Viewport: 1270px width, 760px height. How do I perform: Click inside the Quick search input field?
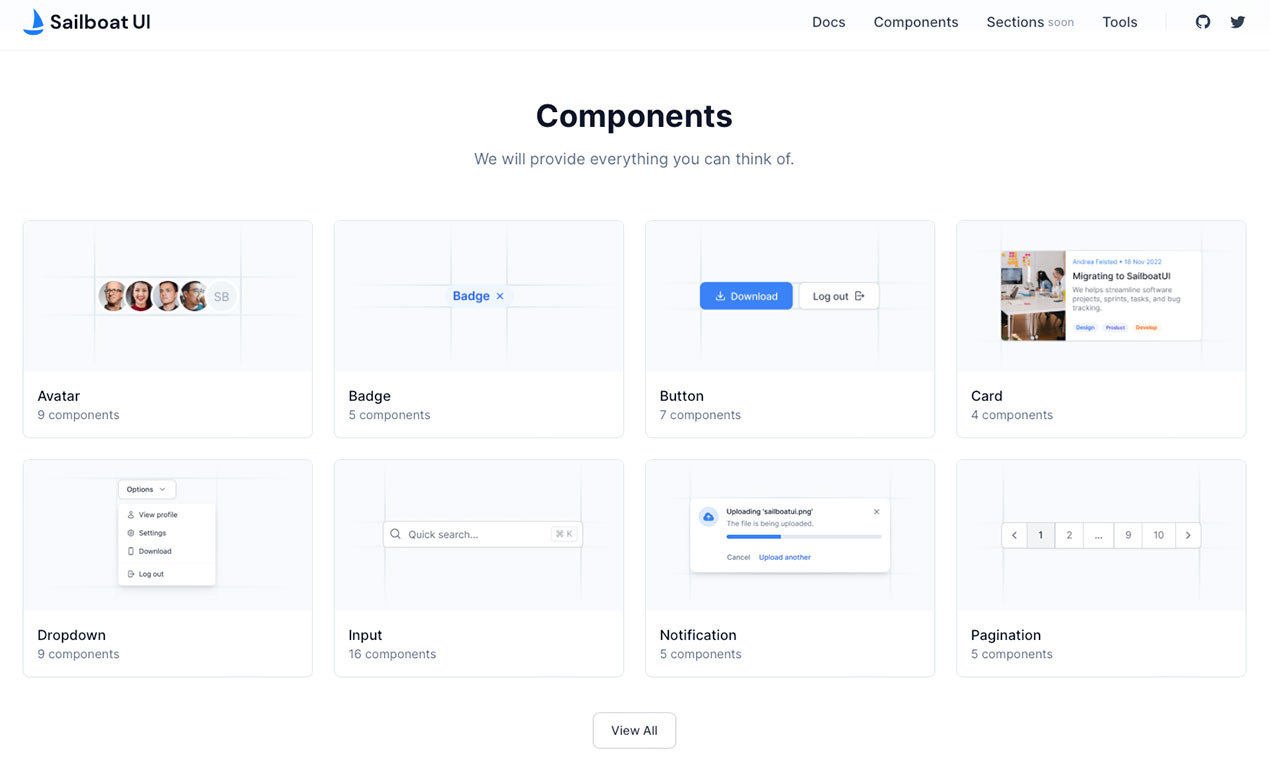pos(460,534)
